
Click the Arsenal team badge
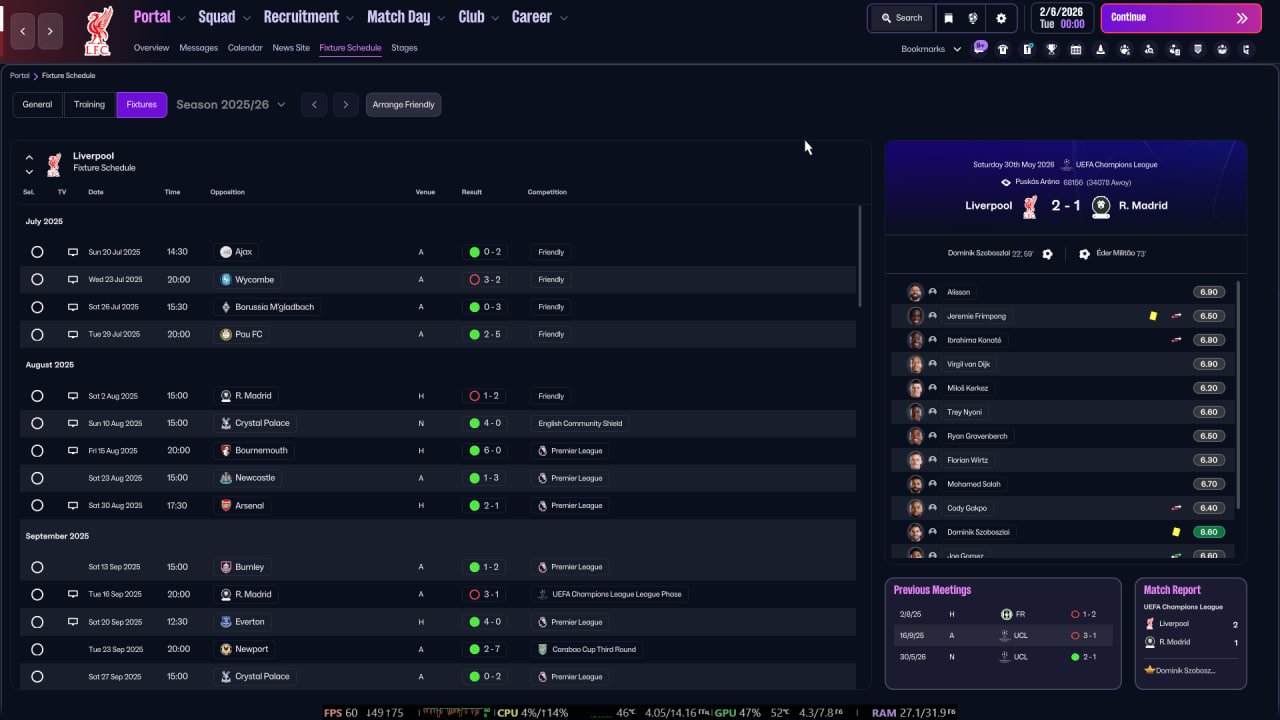coord(226,506)
